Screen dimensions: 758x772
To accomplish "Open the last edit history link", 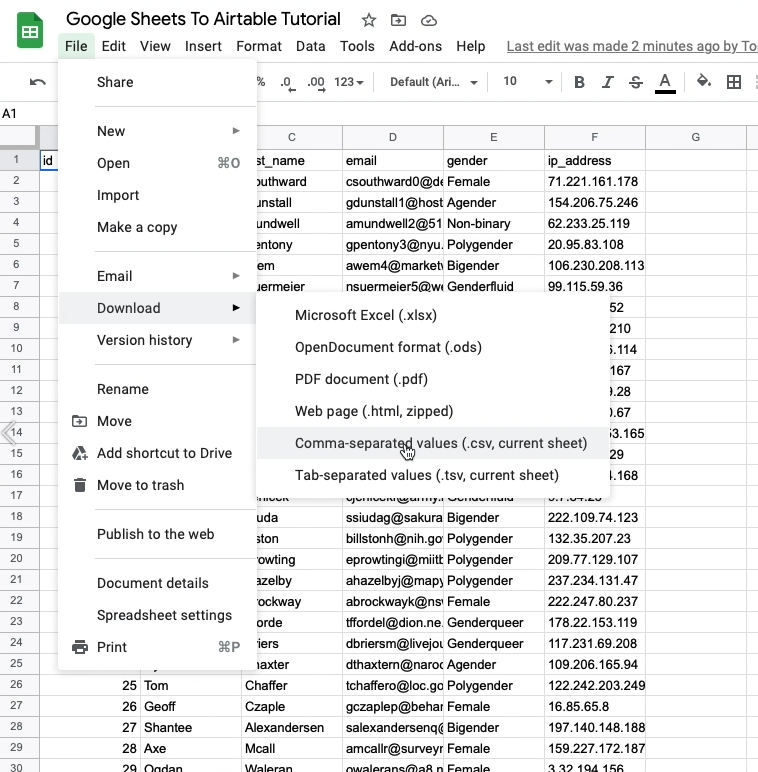I will pos(632,46).
